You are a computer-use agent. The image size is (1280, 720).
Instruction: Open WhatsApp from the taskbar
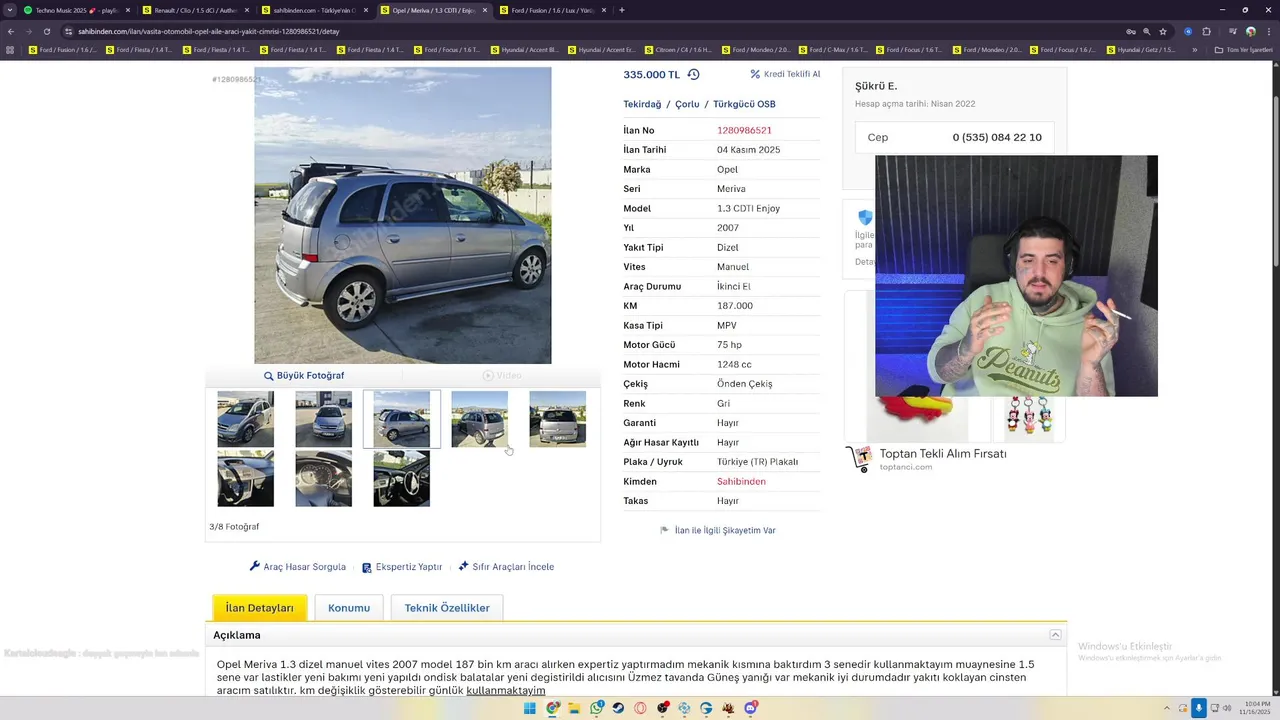[597, 708]
